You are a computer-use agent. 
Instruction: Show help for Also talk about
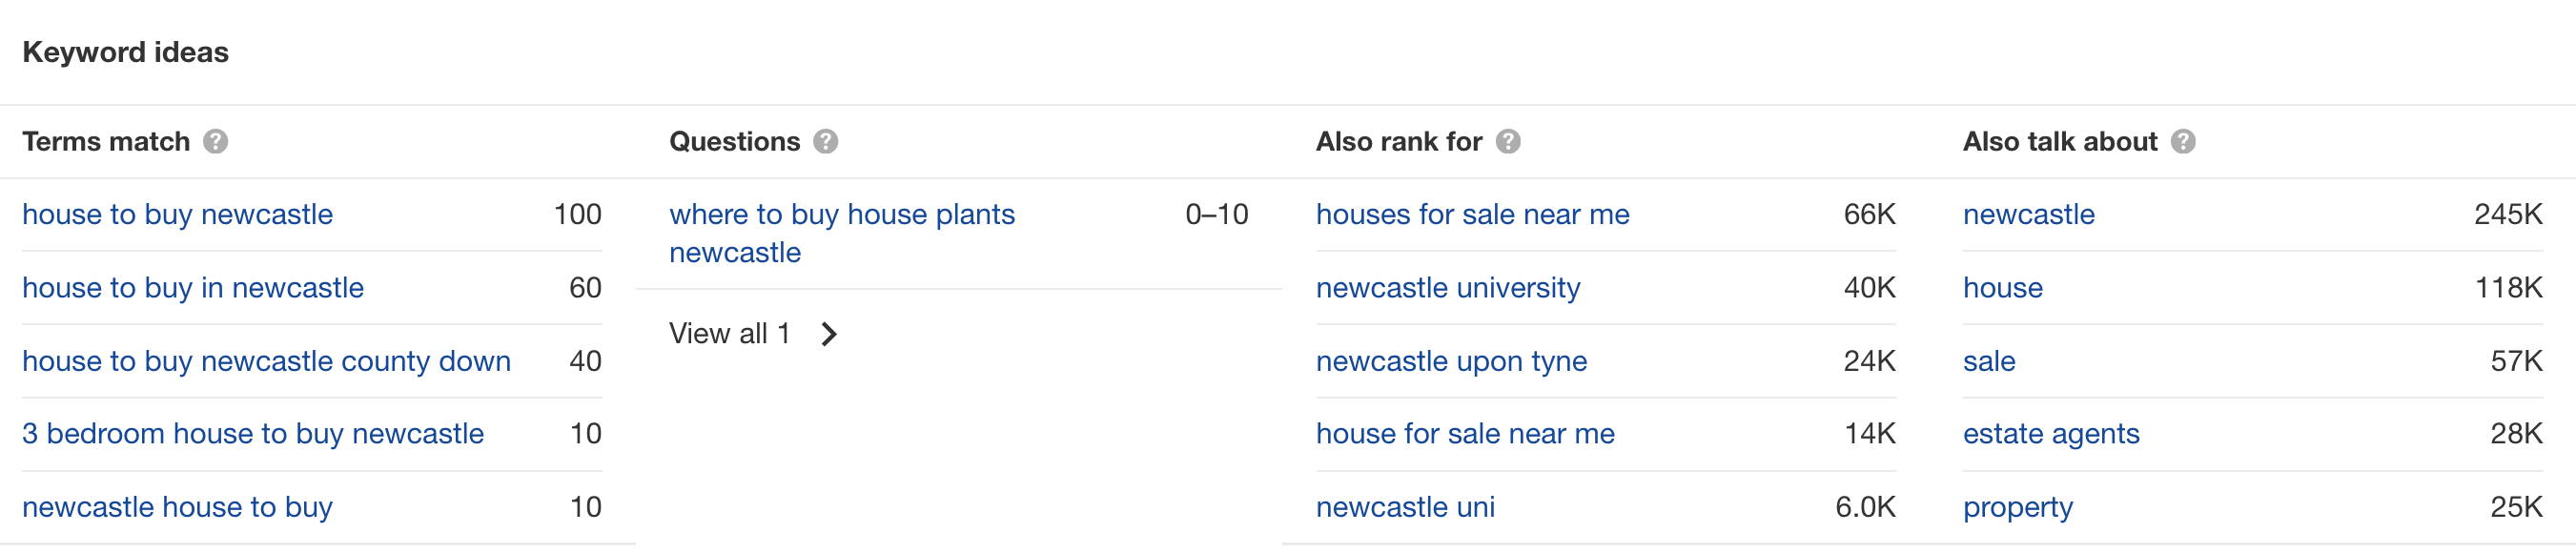tap(2183, 142)
